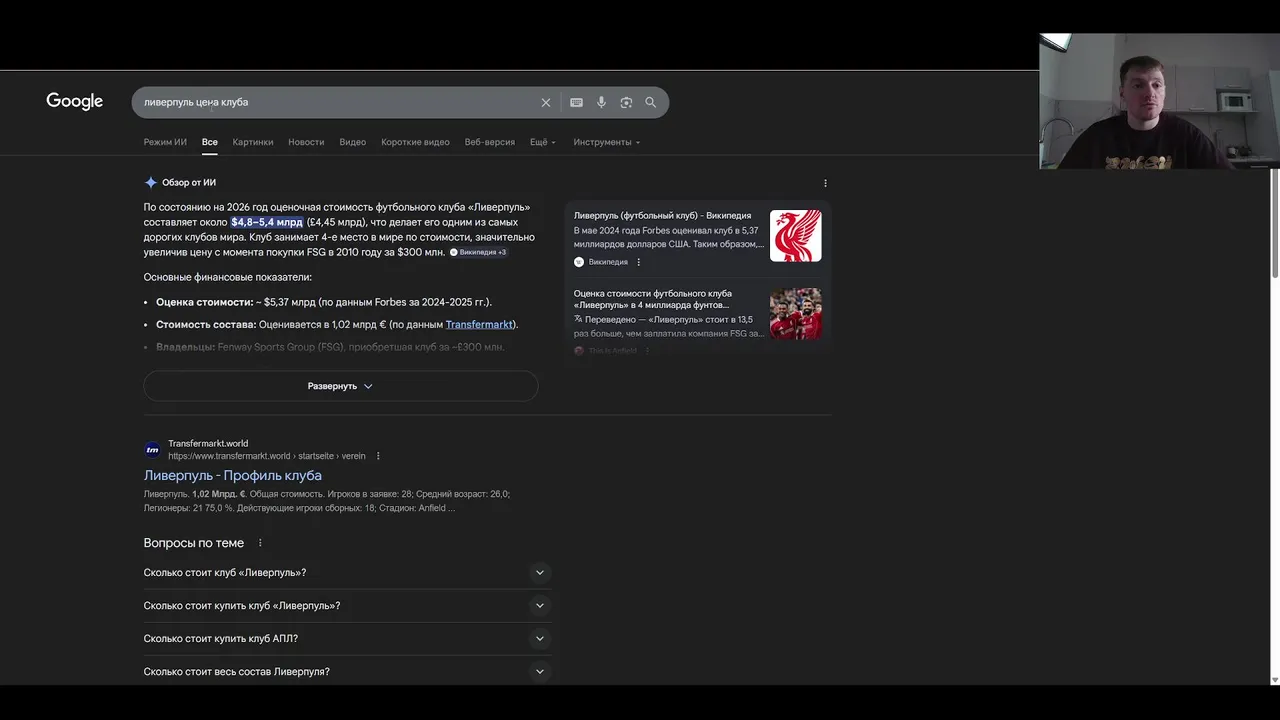Expand question Сколько стоит купить клуб АПЛ?
Screen dimensions: 1280x720
[347, 639]
